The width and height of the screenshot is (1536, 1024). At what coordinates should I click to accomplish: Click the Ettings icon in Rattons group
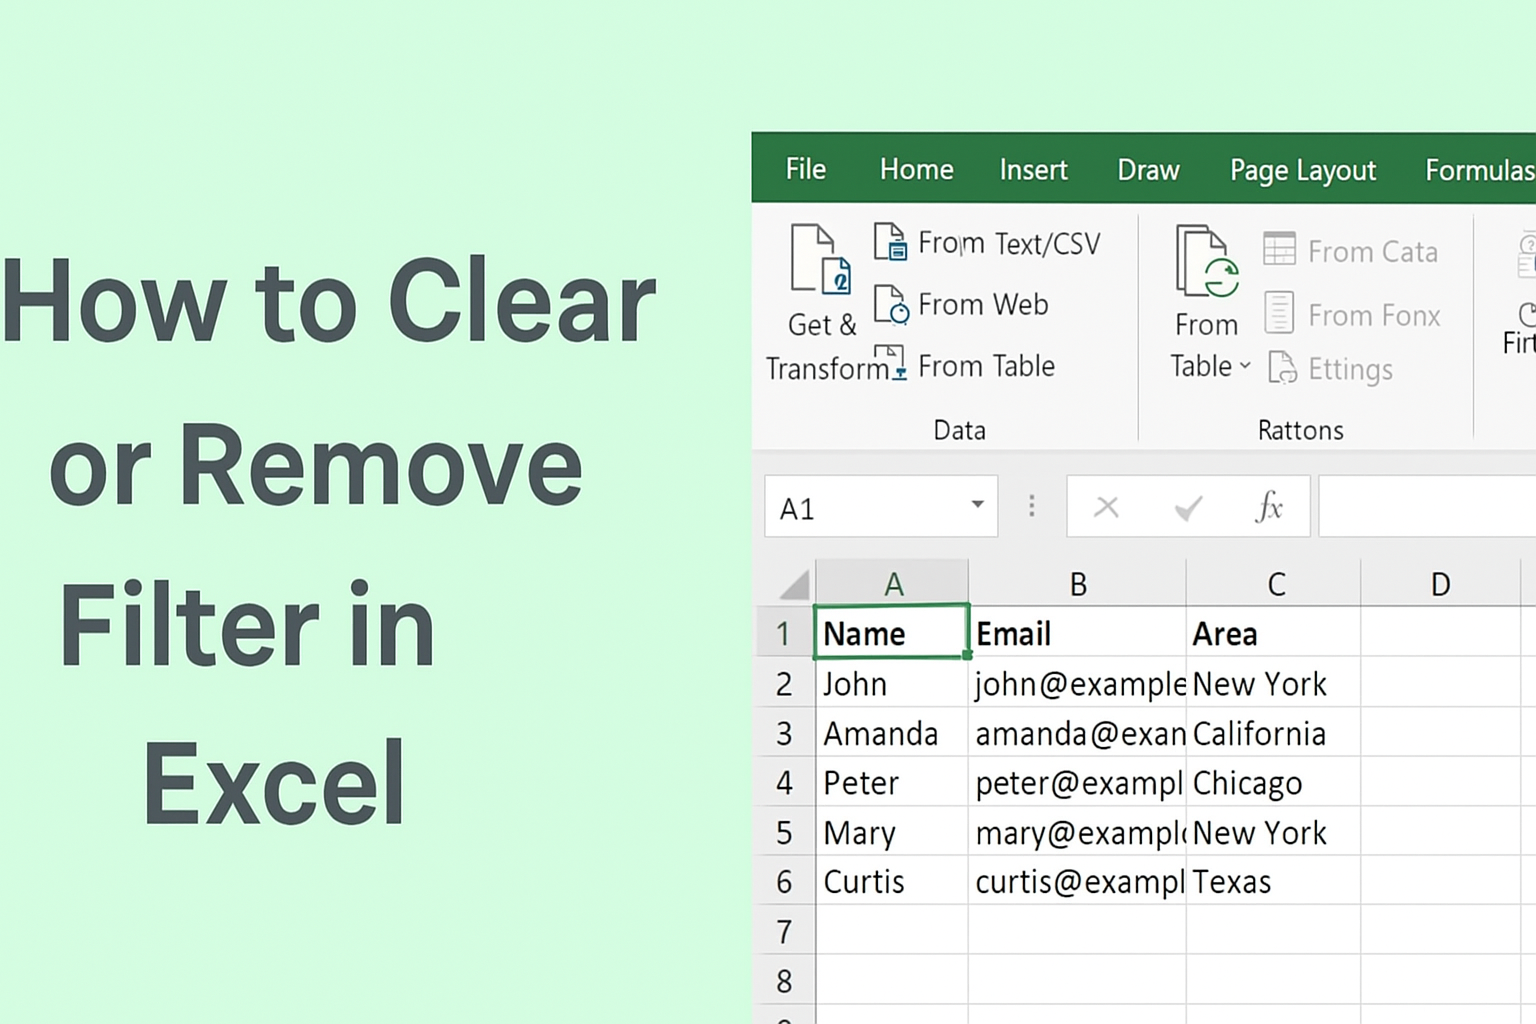click(1283, 368)
